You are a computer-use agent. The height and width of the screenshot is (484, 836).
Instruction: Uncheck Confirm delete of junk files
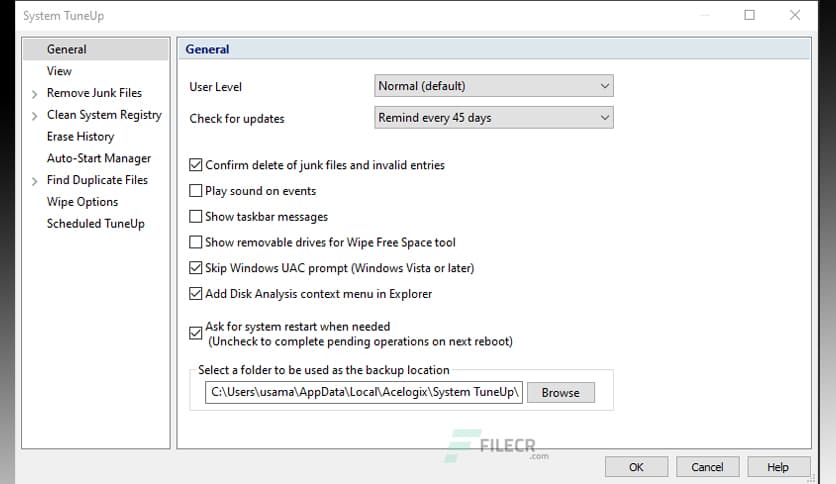[196, 165]
